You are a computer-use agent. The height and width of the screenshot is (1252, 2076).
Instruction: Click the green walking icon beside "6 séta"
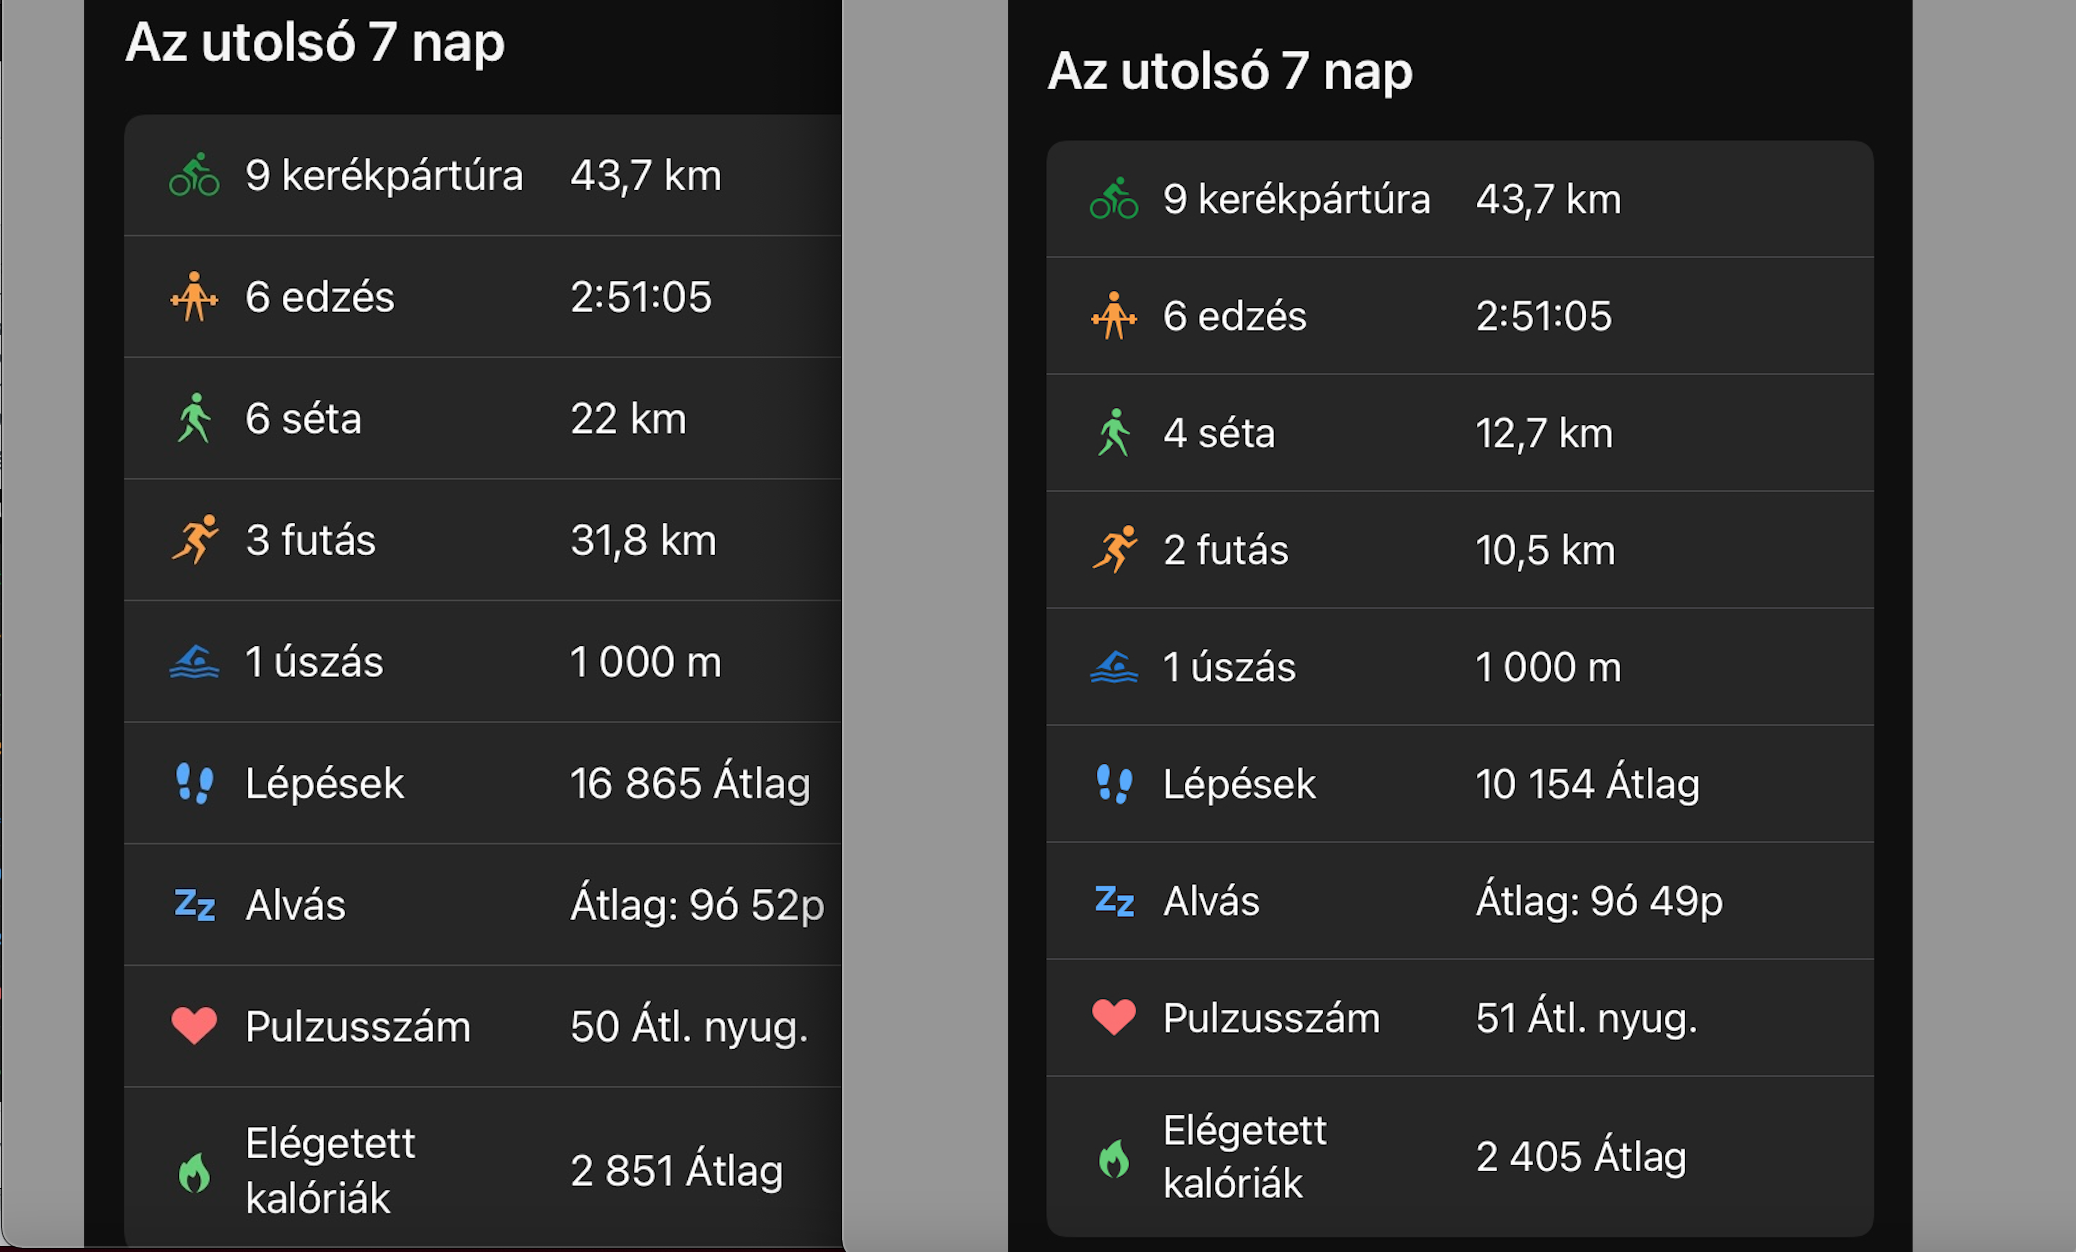click(x=194, y=418)
